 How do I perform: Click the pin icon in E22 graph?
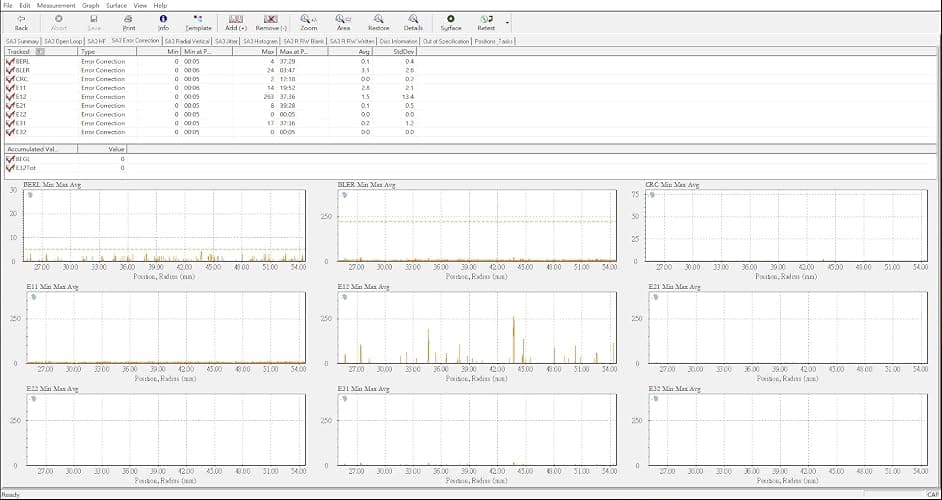34,399
